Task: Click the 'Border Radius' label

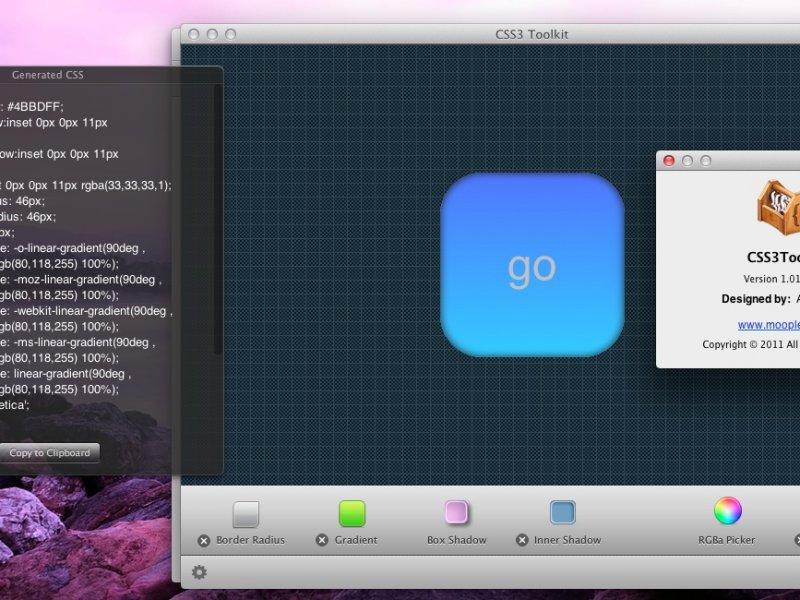Action: pos(251,540)
